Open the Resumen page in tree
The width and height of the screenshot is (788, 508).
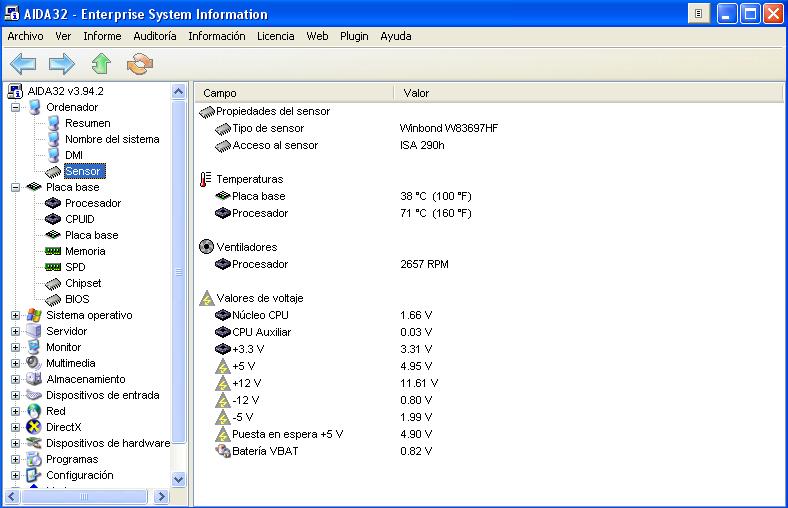point(87,123)
